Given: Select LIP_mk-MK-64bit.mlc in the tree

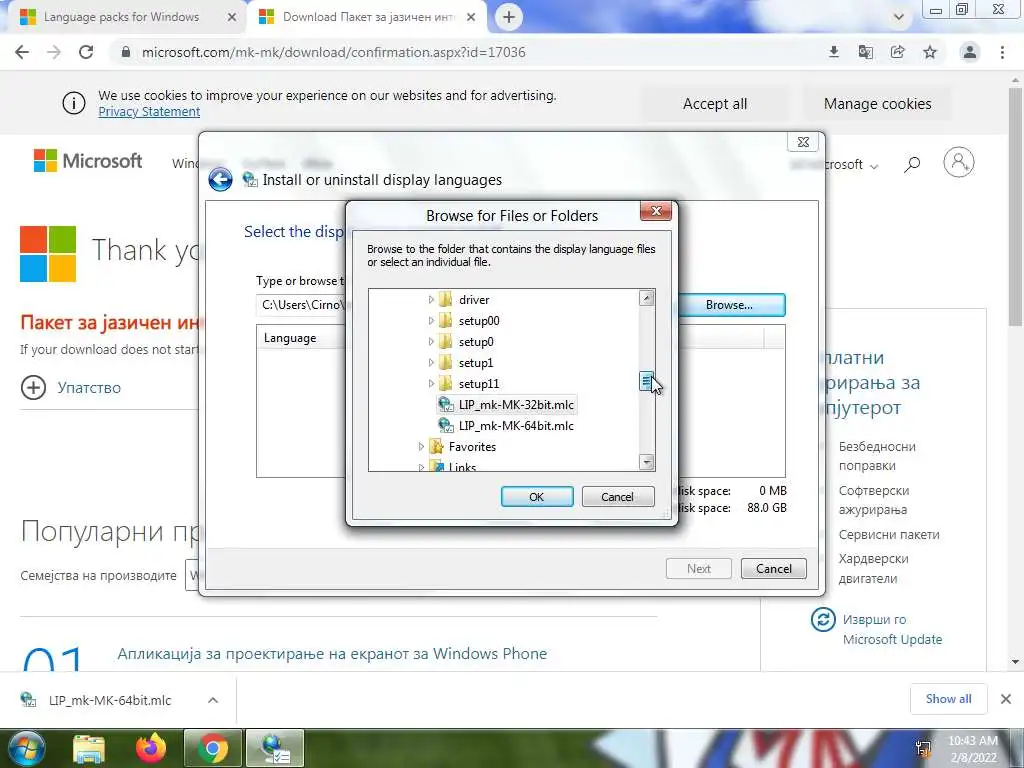Looking at the screenshot, I should [516, 426].
